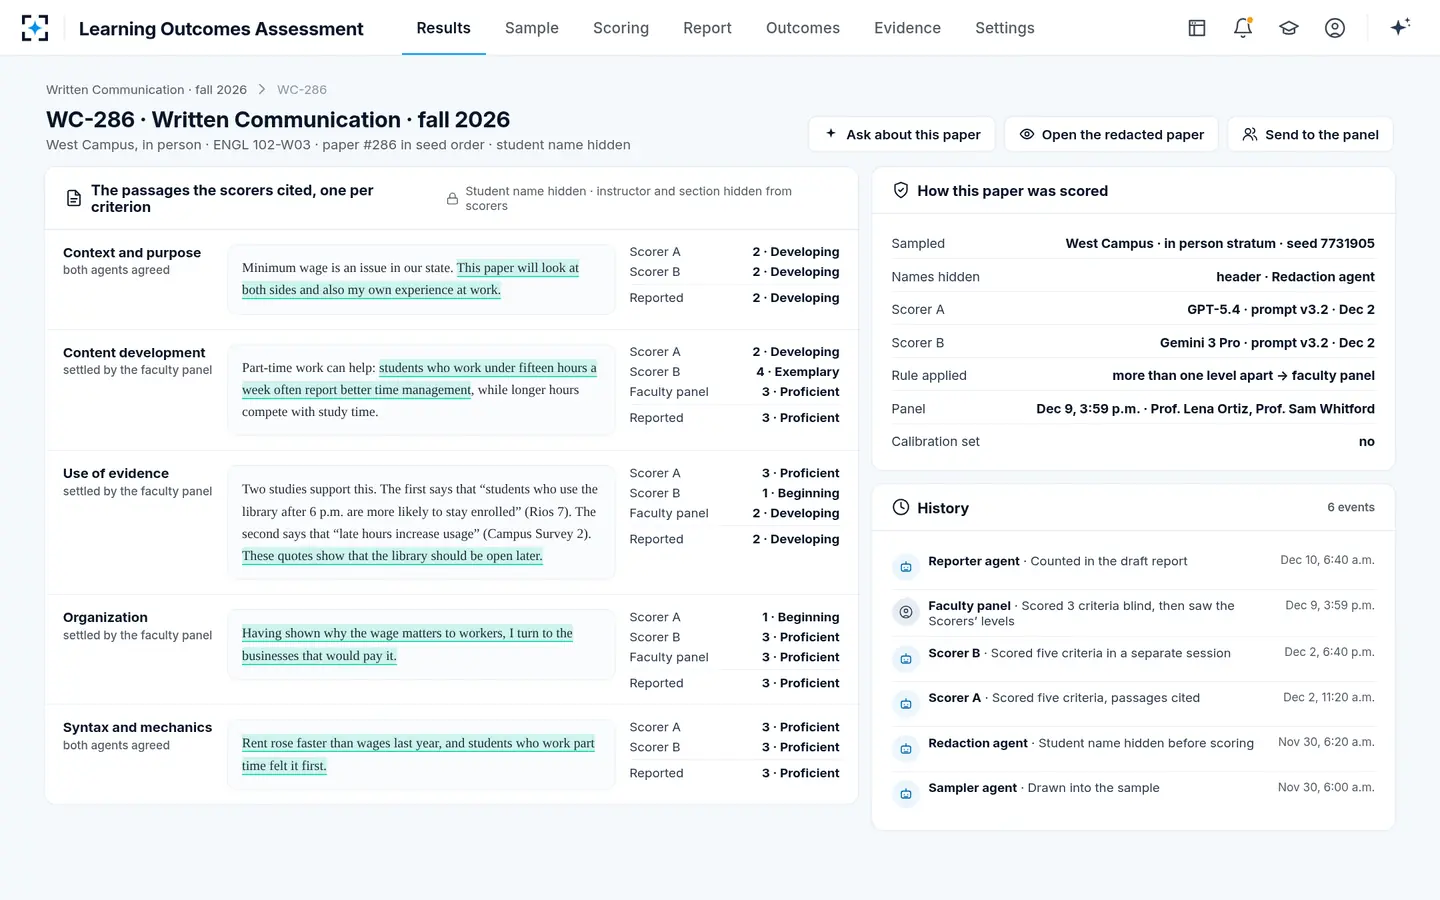This screenshot has width=1440, height=900.
Task: Click the Faculty panel event icon
Action: 906,612
